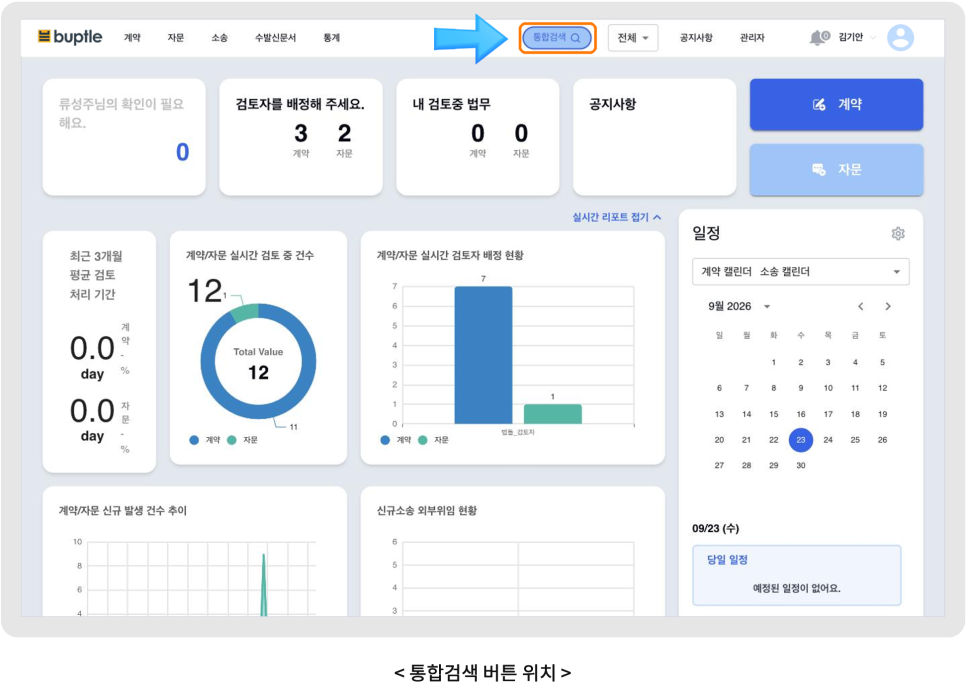
Task: Toggle 자문 legend in donut chart
Action: (242, 440)
